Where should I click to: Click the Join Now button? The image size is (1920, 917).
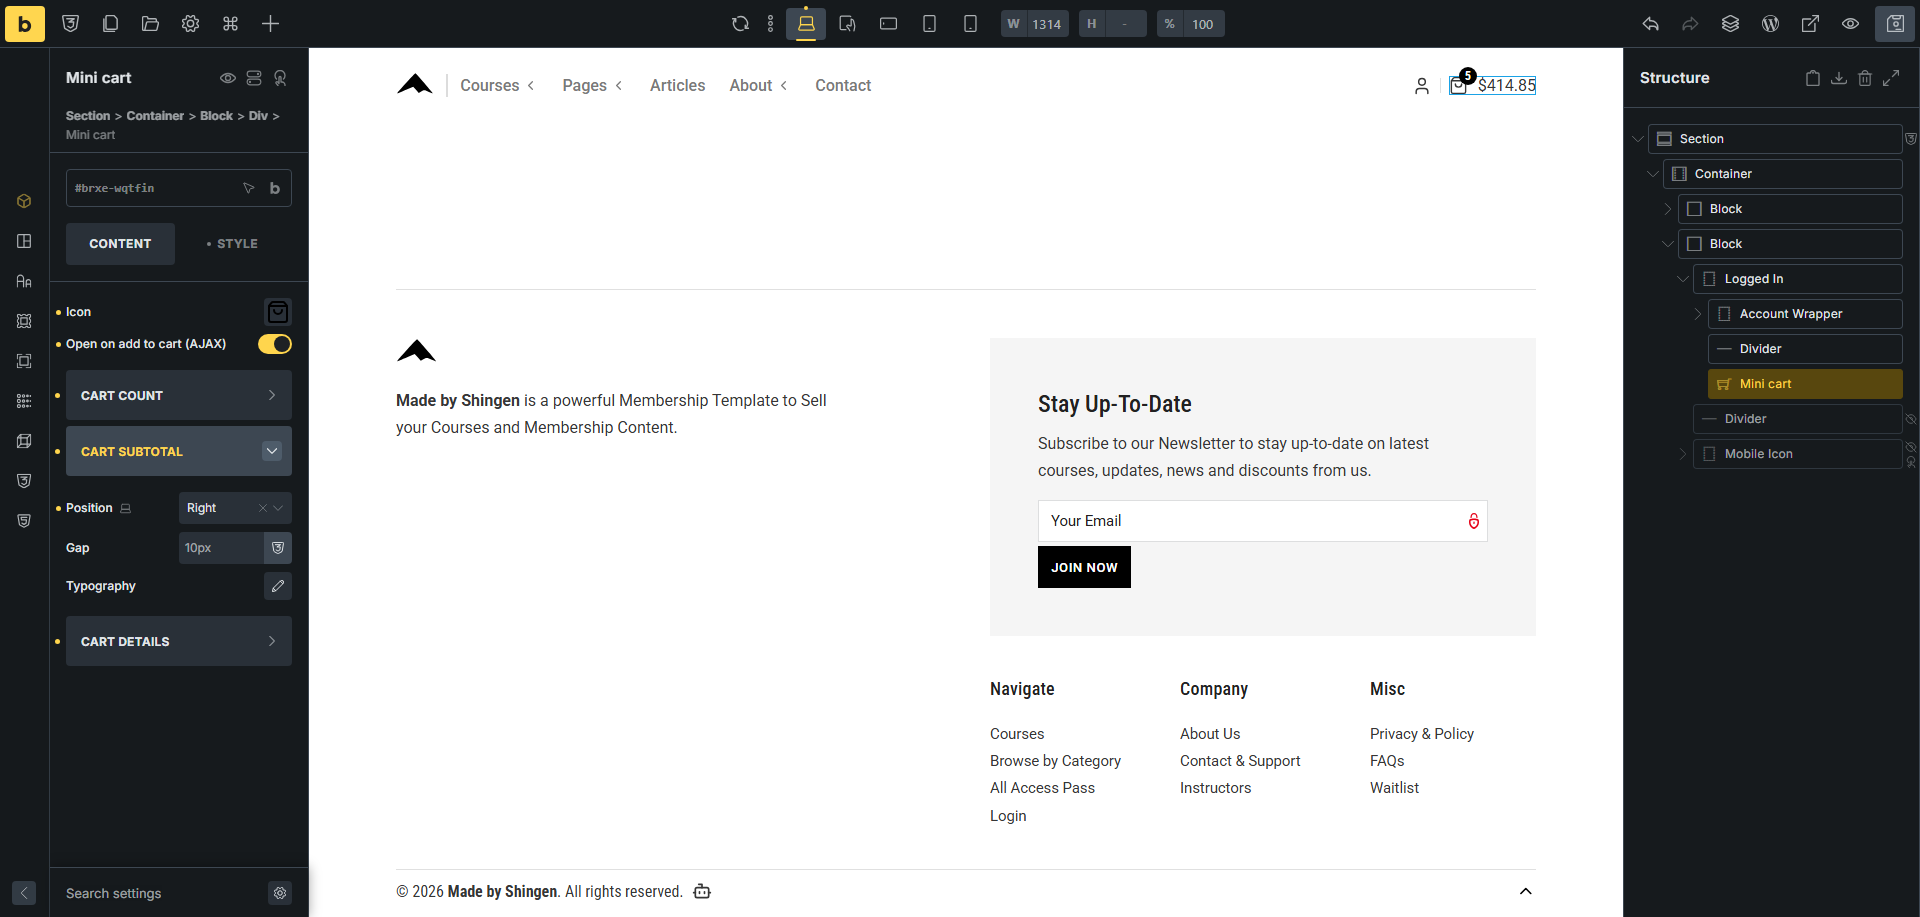point(1084,567)
